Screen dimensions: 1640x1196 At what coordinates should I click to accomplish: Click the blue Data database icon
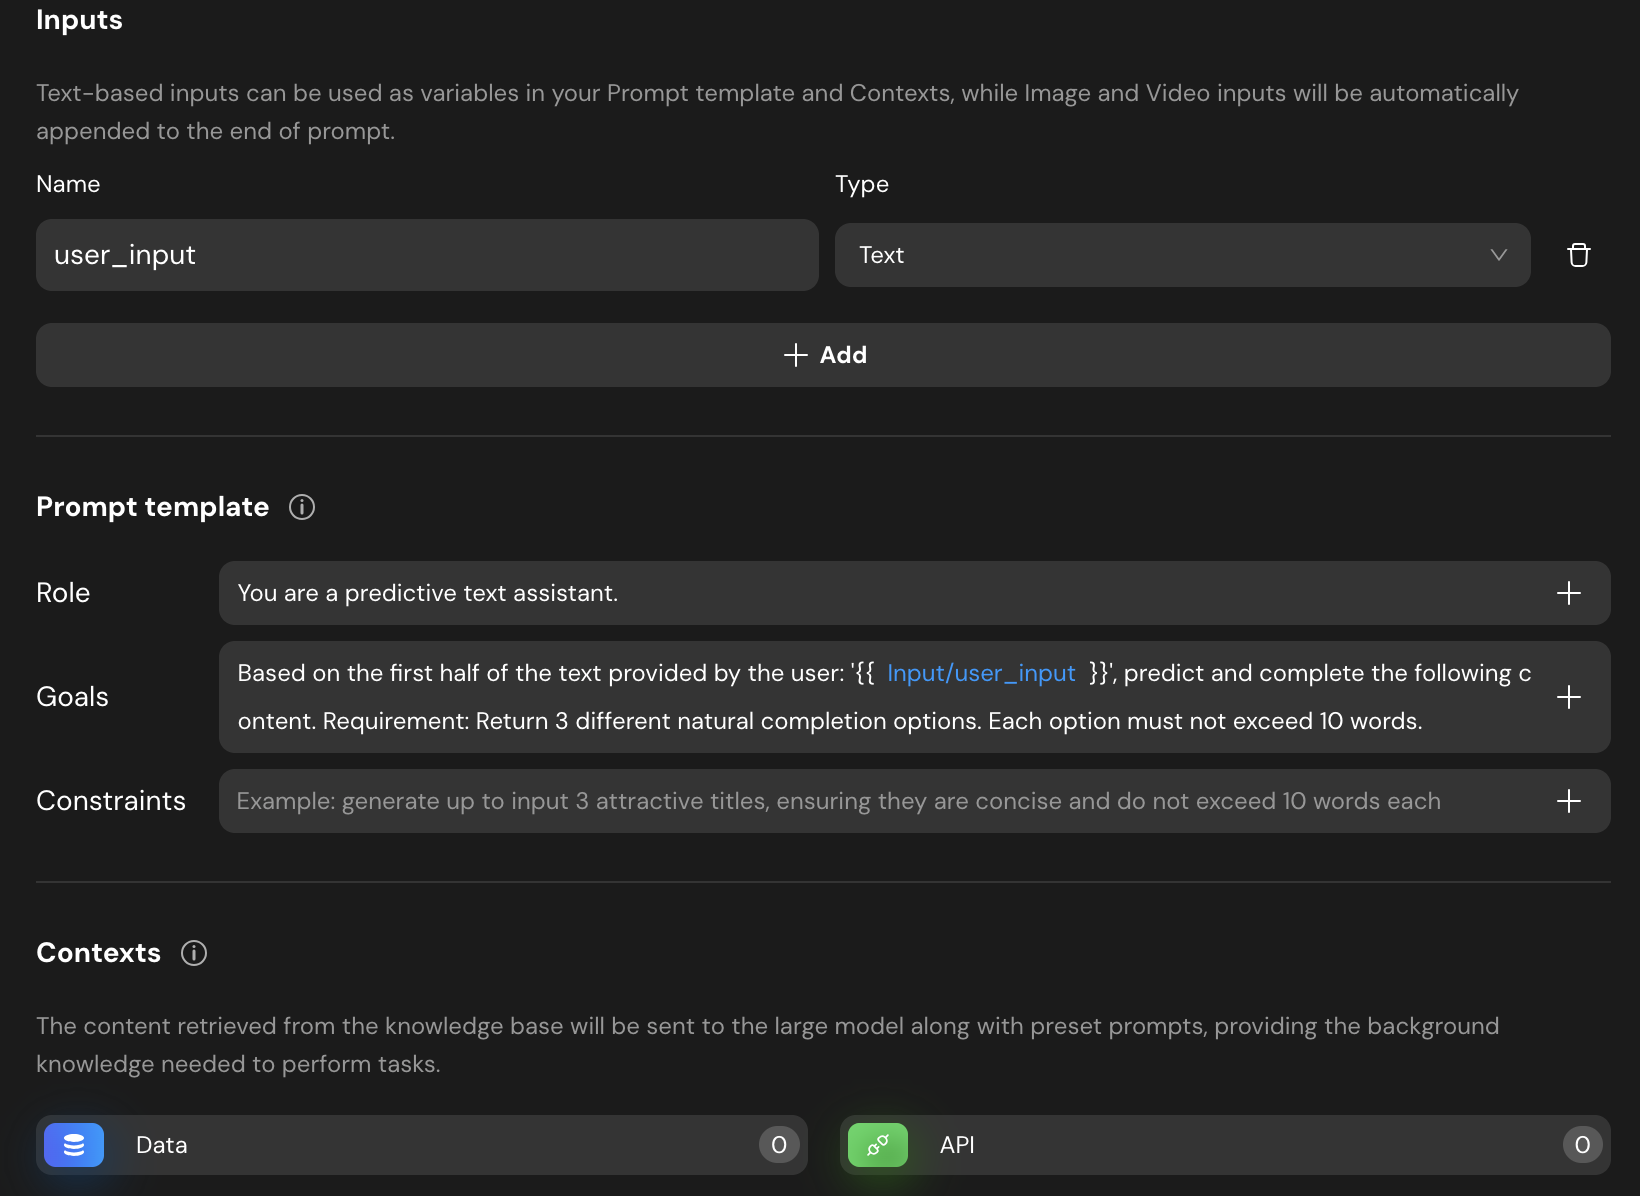pyautogui.click(x=74, y=1145)
